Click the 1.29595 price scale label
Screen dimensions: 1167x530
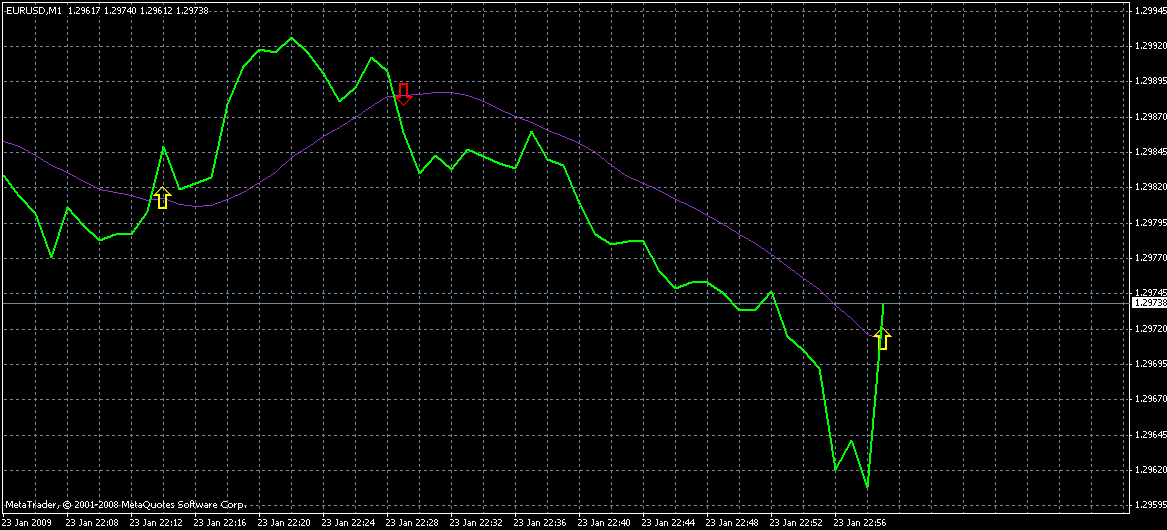coord(1149,505)
